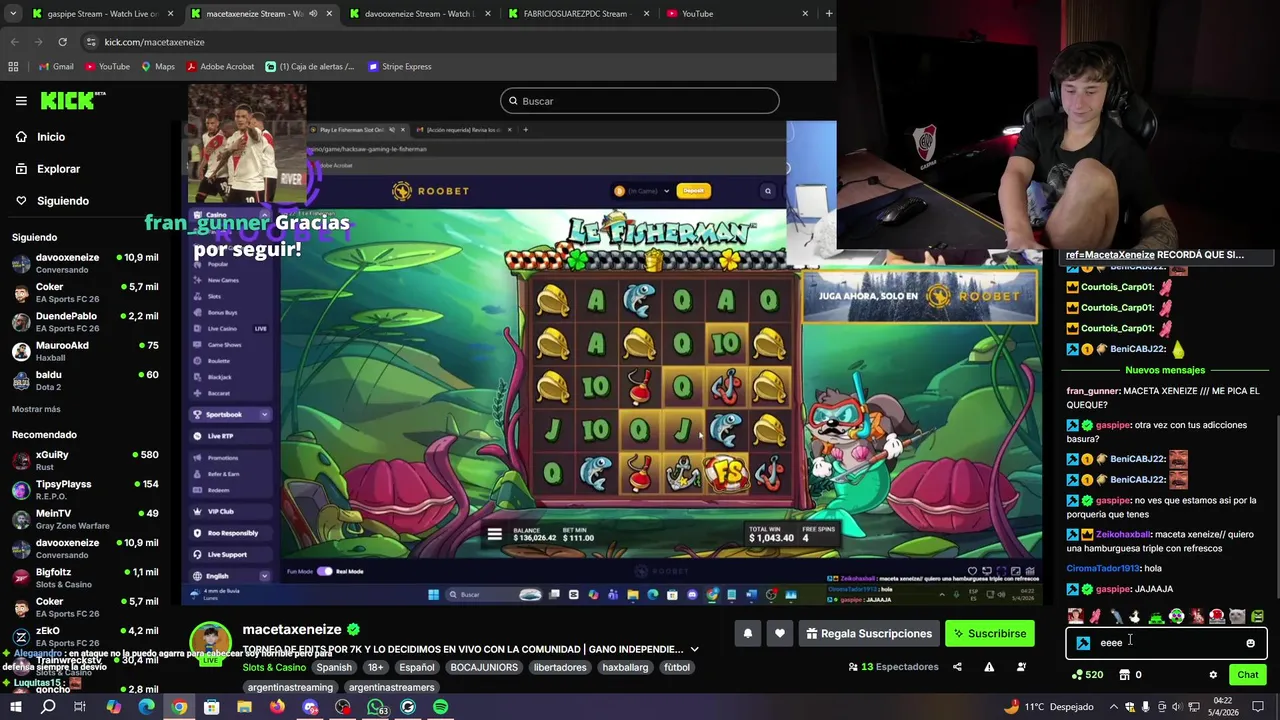Open the Chrome apps grid icon
Screen dimensions: 1280x720
pyautogui.click(x=13, y=67)
